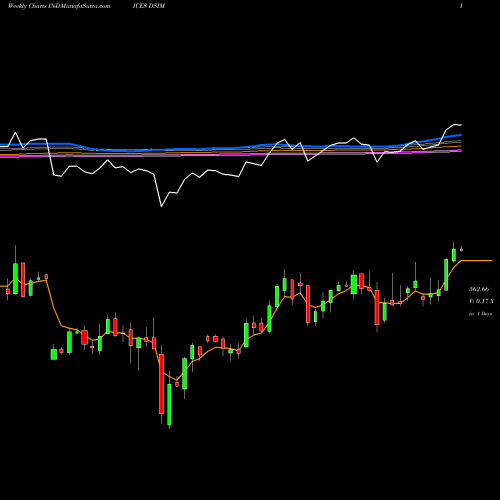Image resolution: width=500 pixels, height=500 pixels.
Task: Click the last small red candle at right
Action: click(462, 249)
